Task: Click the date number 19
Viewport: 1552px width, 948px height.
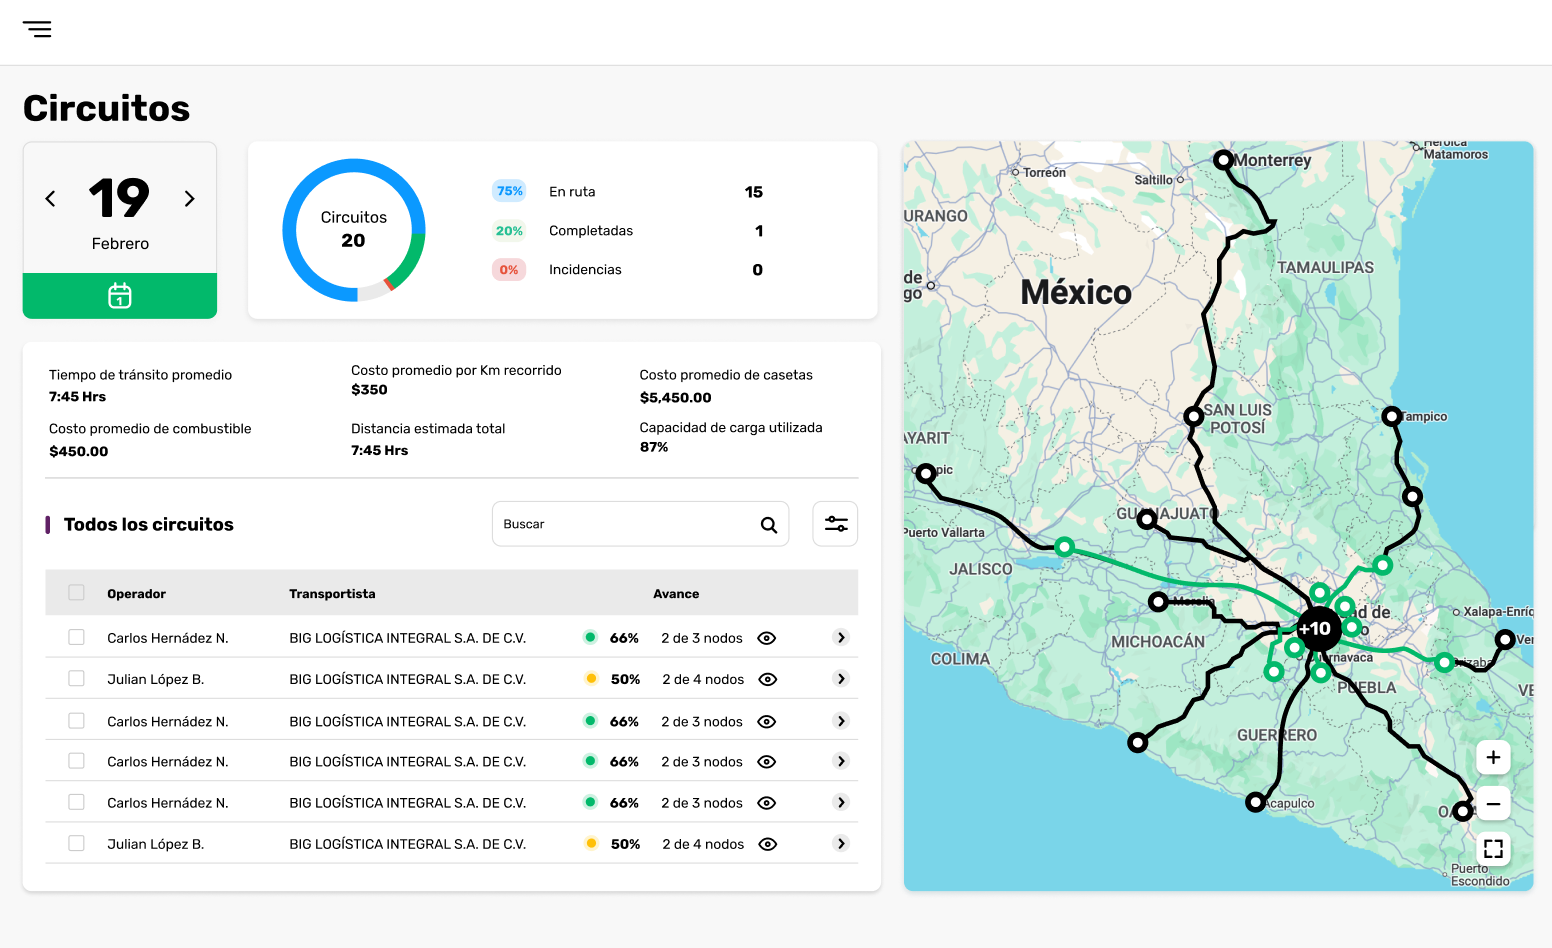Action: coord(119,198)
